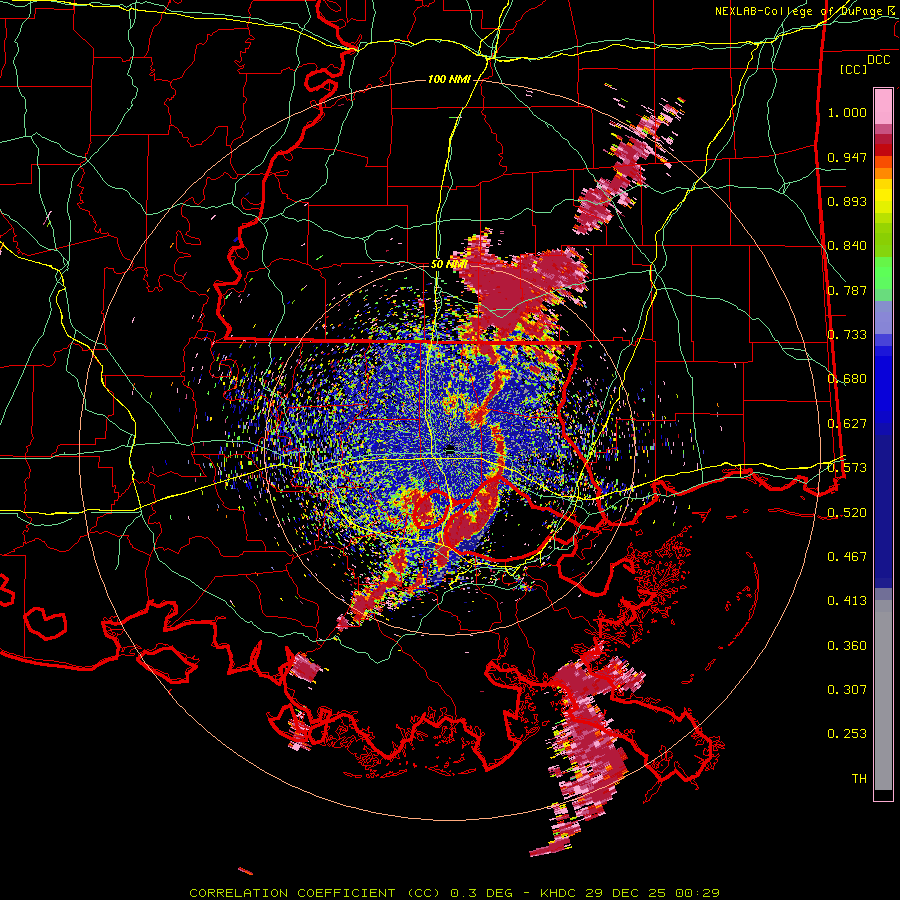Click the 0.733 scale value
Screen dimensions: 900x900
point(847,335)
